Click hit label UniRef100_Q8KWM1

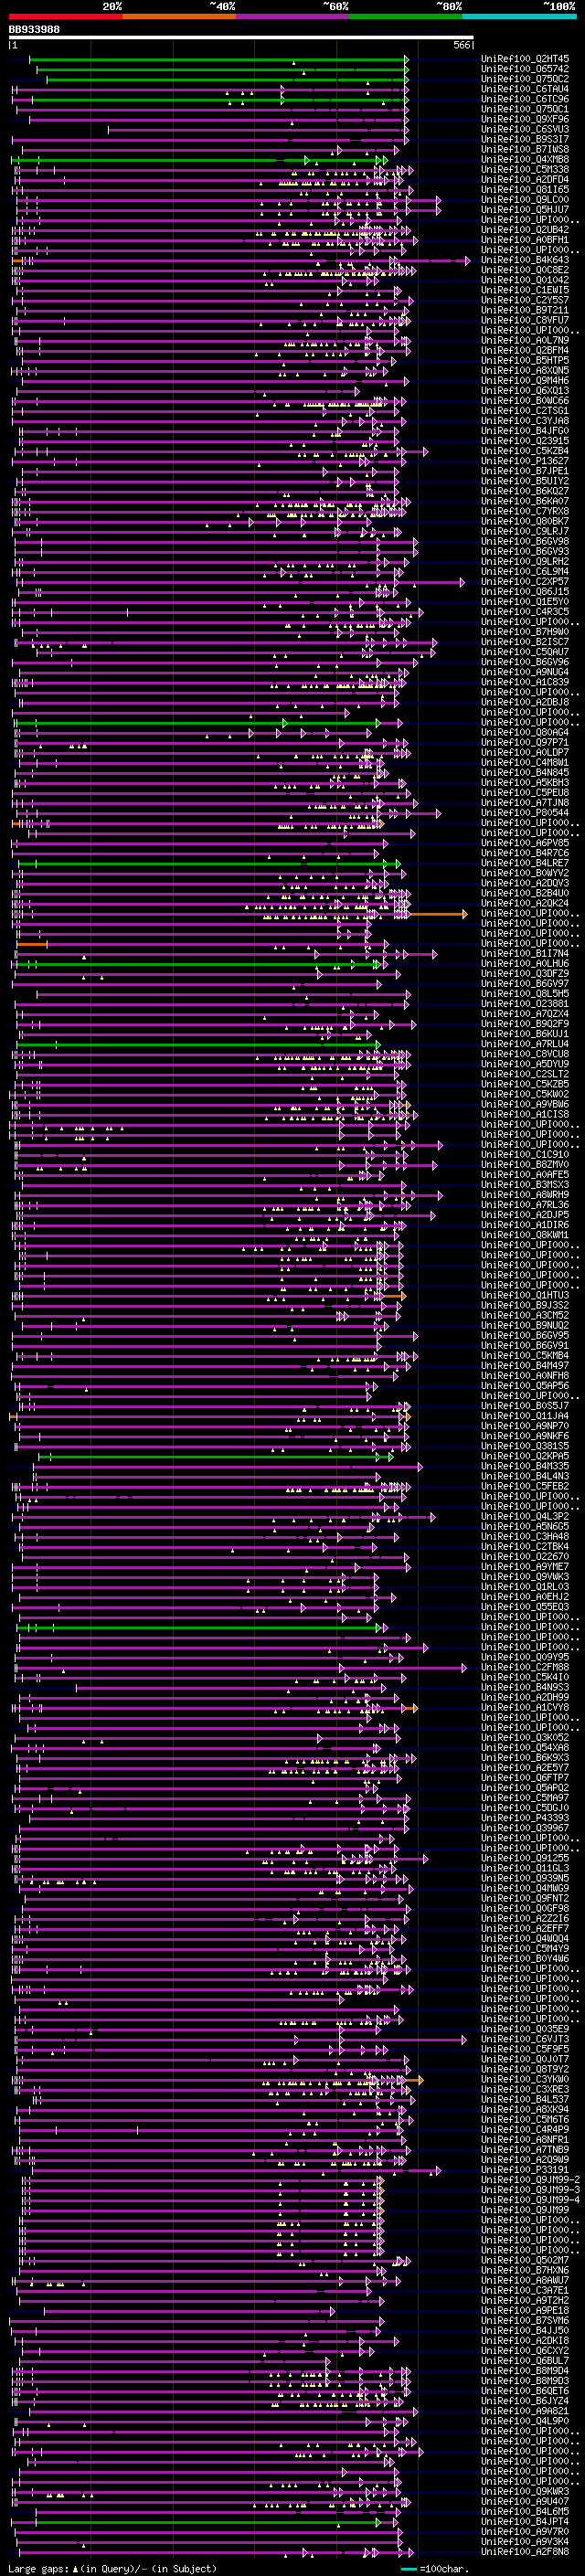[525, 1235]
